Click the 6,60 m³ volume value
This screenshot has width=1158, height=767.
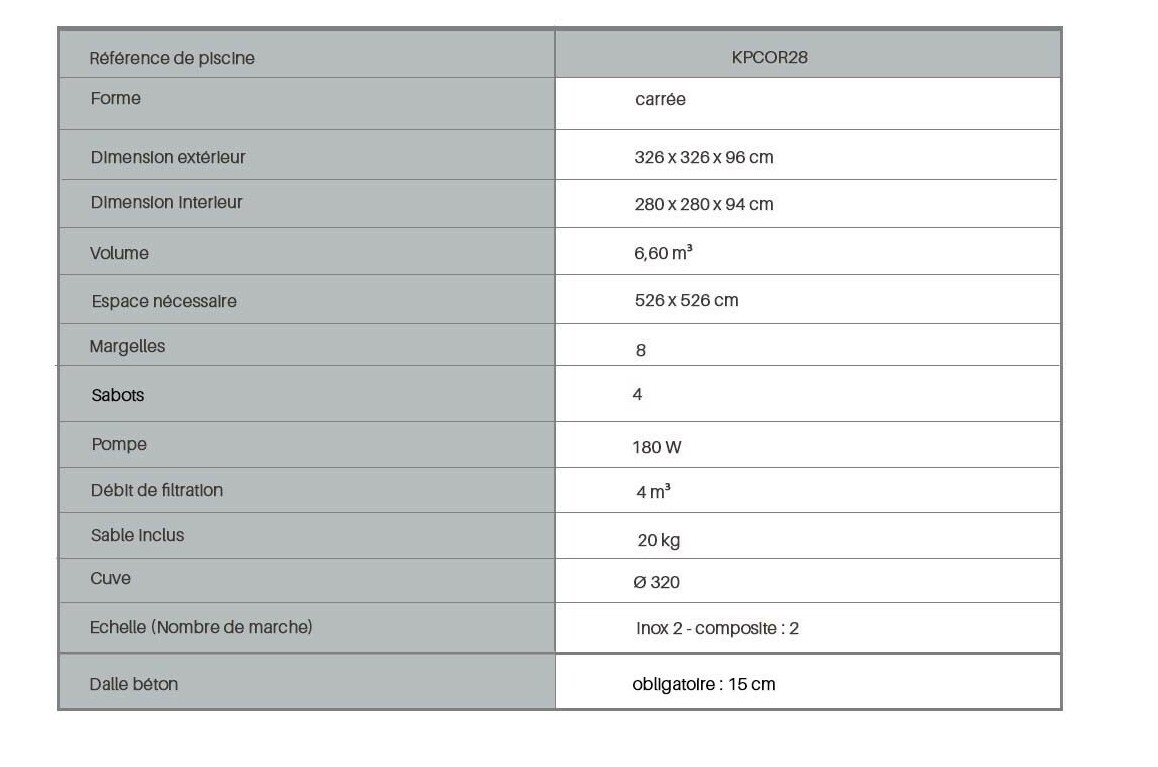click(663, 254)
